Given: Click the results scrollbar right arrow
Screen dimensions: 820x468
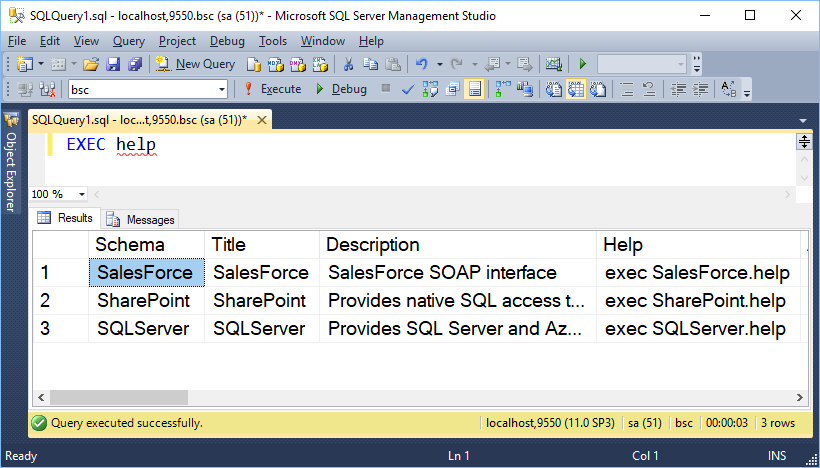Looking at the screenshot, I should pyautogui.click(x=799, y=397).
